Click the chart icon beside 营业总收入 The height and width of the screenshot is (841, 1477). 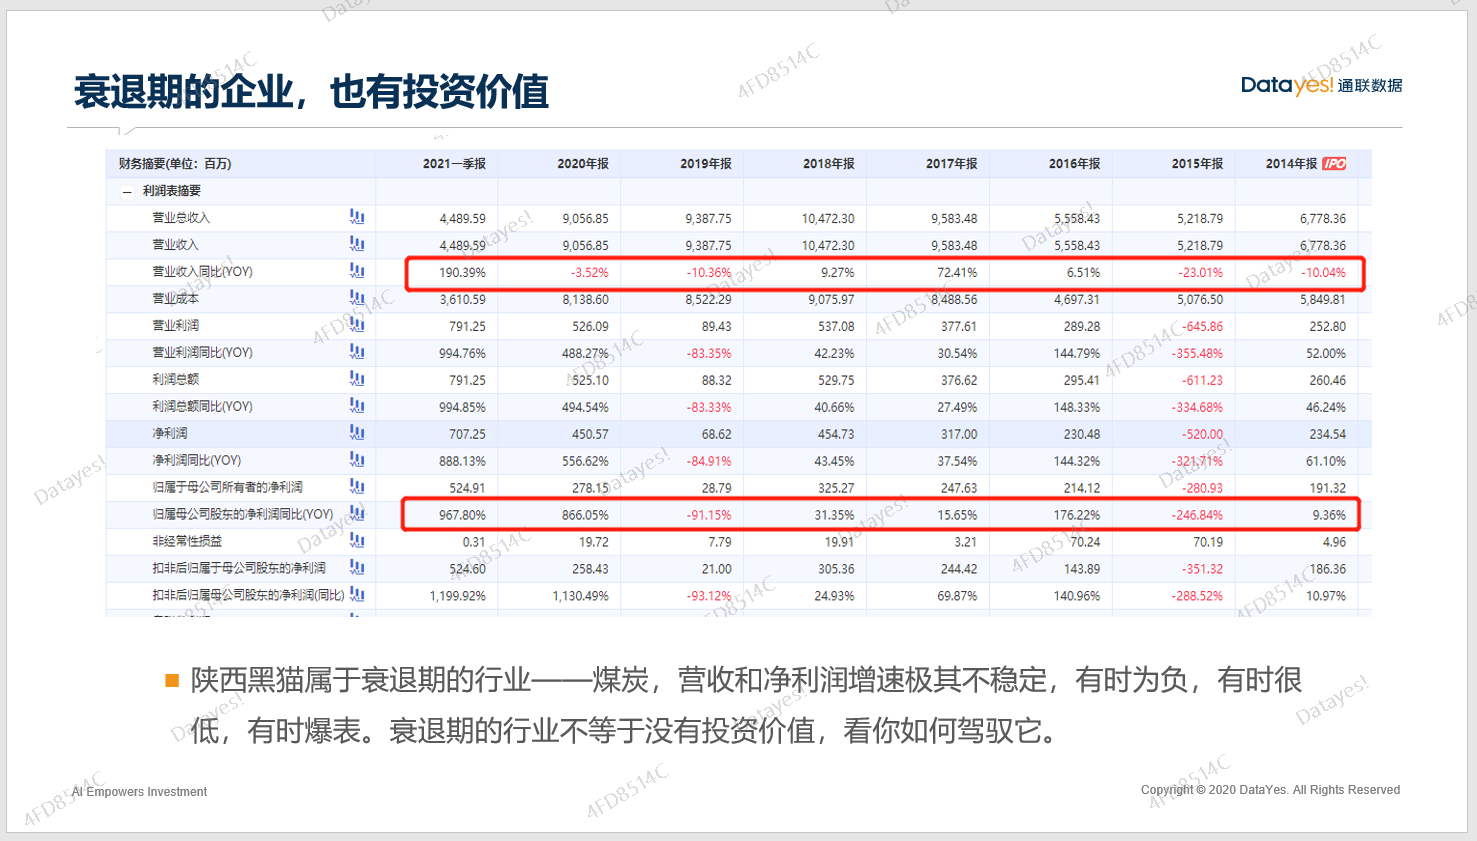pos(357,217)
